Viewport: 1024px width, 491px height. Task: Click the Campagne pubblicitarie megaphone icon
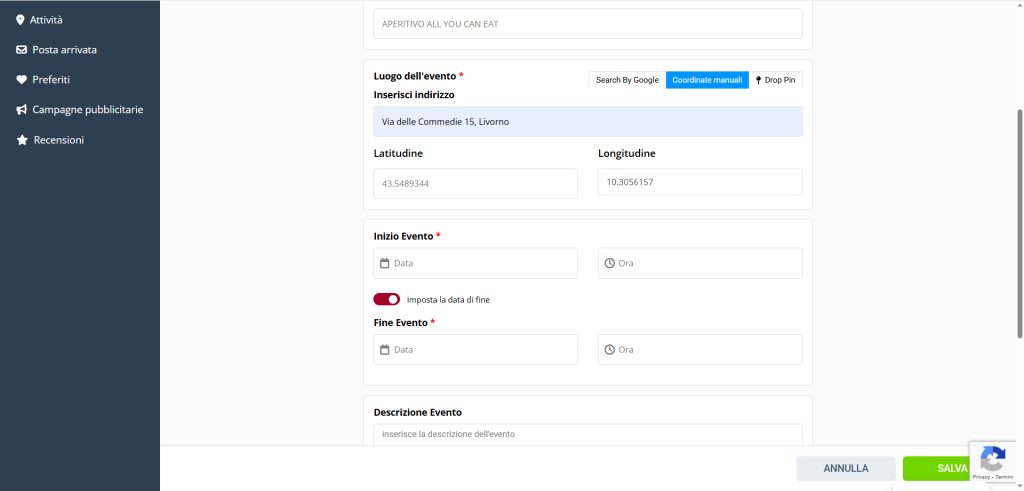click(22, 109)
